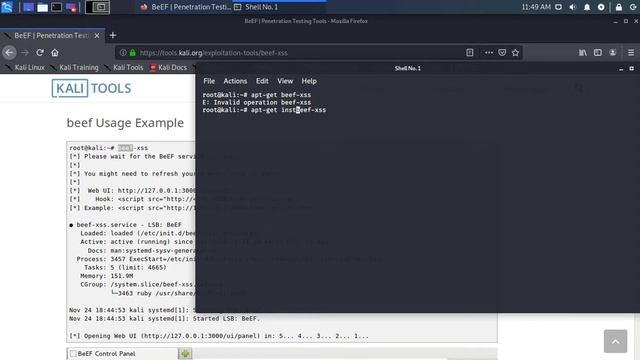The height and width of the screenshot is (360, 640).
Task: Open the terminal Actions menu
Action: (235, 81)
